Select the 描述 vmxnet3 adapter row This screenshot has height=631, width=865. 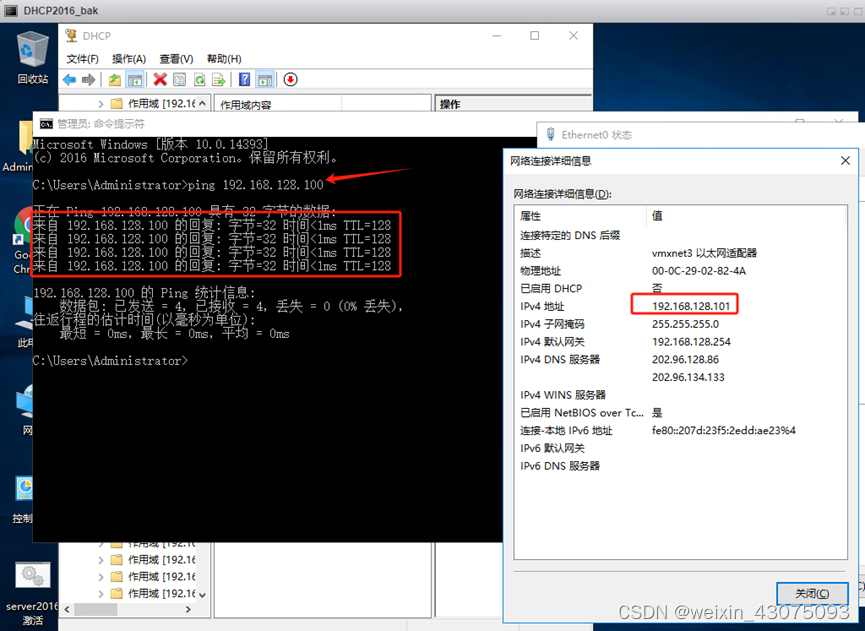click(680, 253)
